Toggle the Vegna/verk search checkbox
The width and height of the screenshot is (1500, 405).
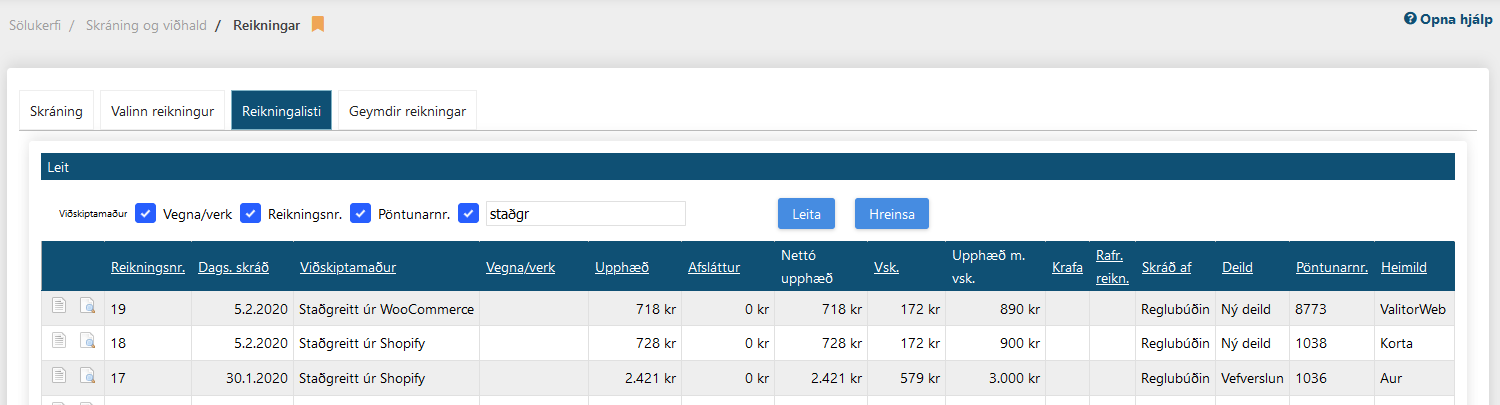click(251, 213)
